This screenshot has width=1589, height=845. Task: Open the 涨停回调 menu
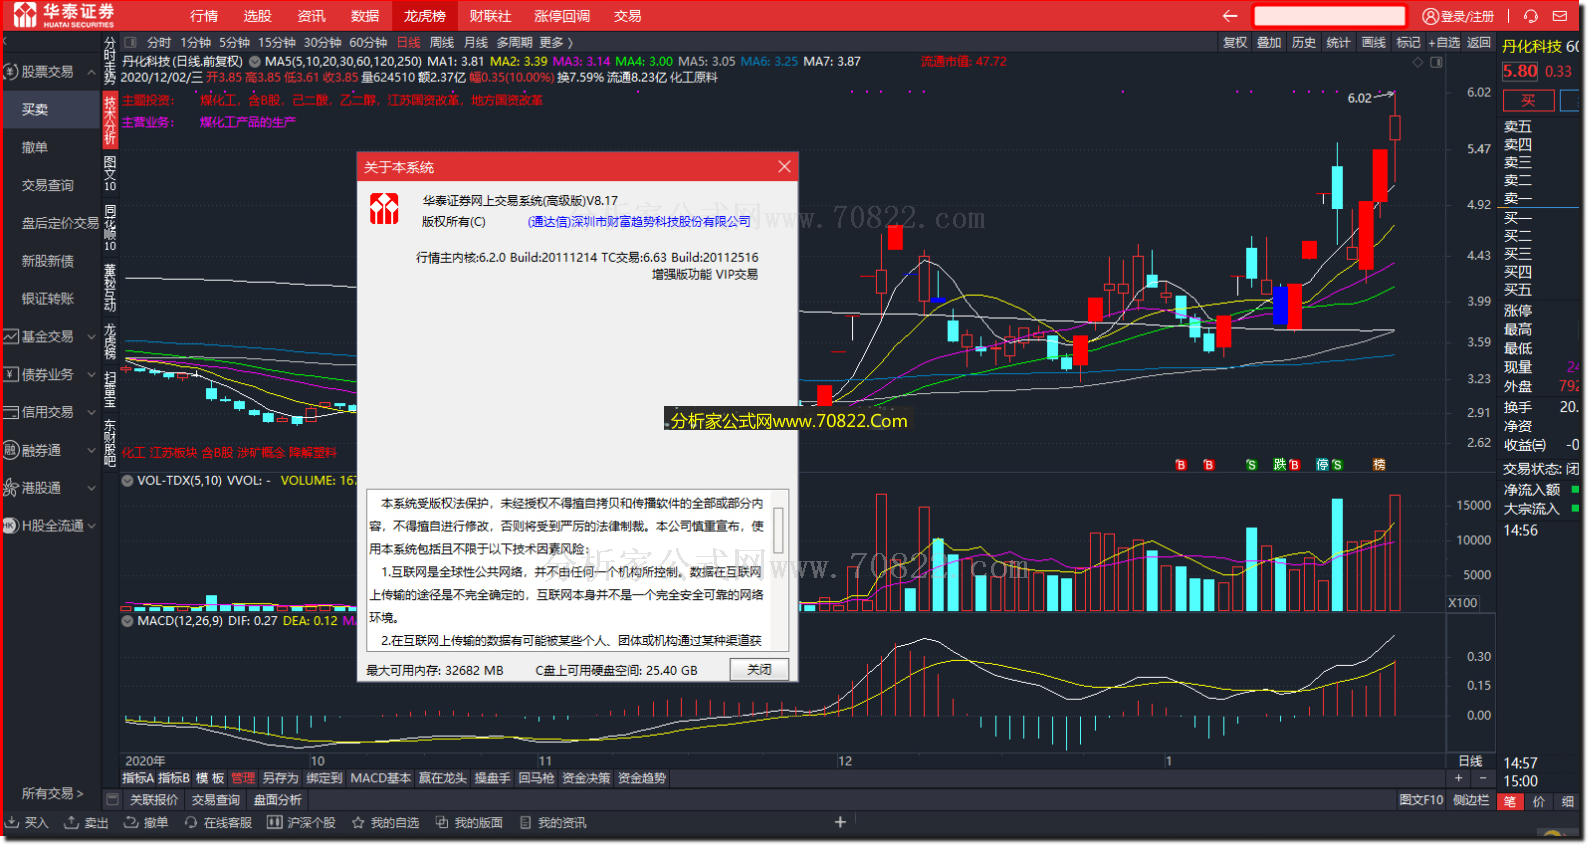click(562, 16)
